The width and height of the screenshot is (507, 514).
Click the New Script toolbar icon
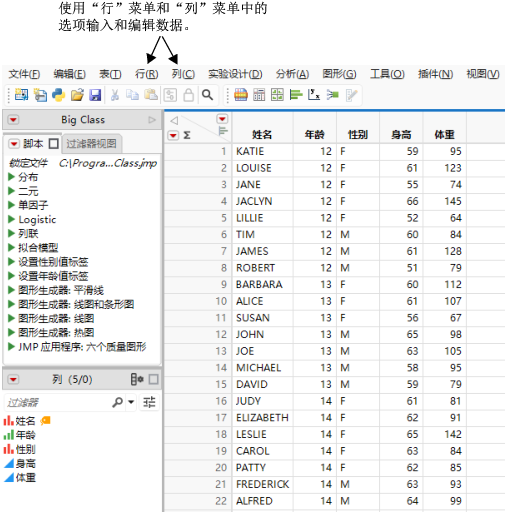tap(40, 95)
